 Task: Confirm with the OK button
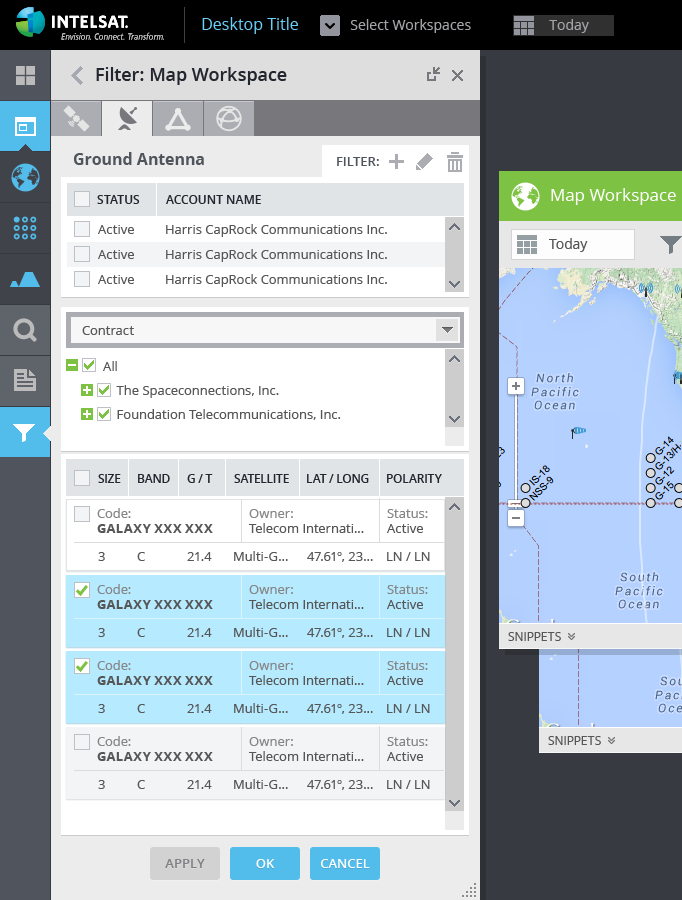[265, 863]
